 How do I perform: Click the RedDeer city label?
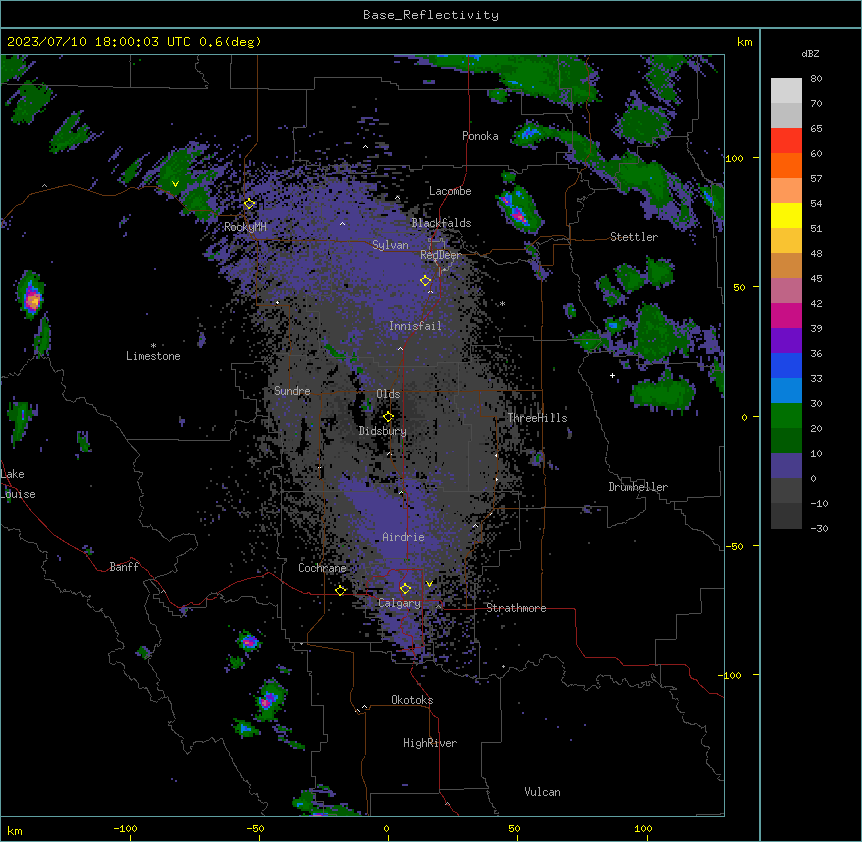(x=440, y=255)
